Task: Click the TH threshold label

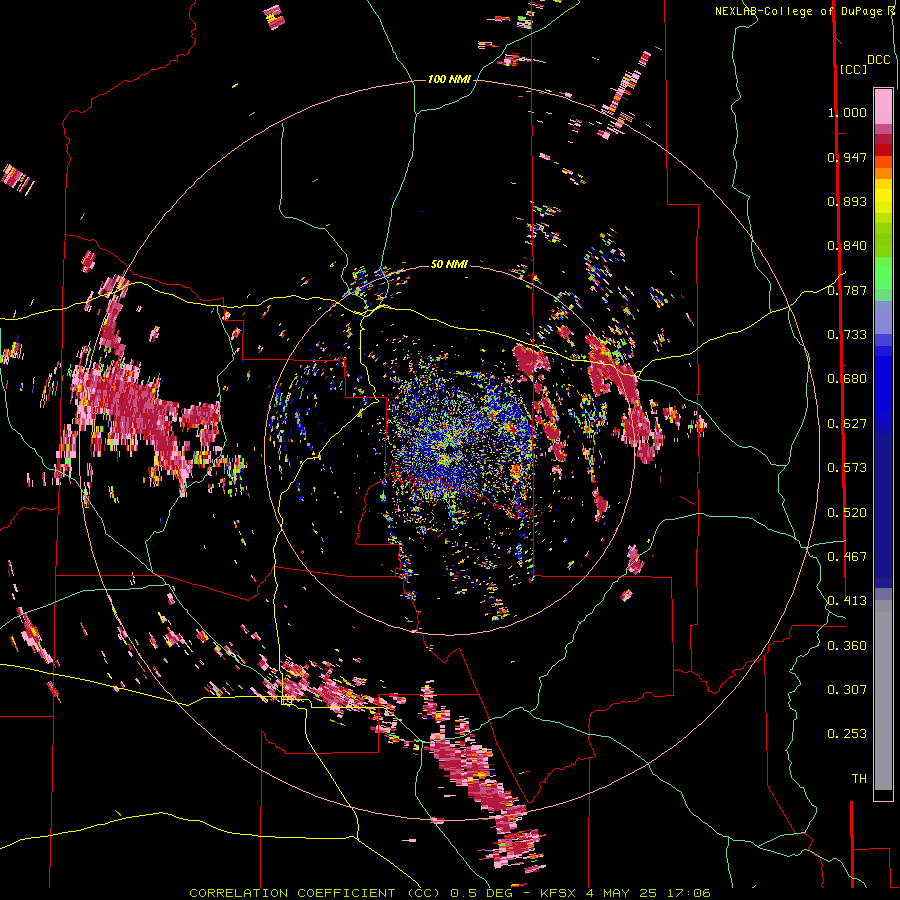Action: (859, 779)
